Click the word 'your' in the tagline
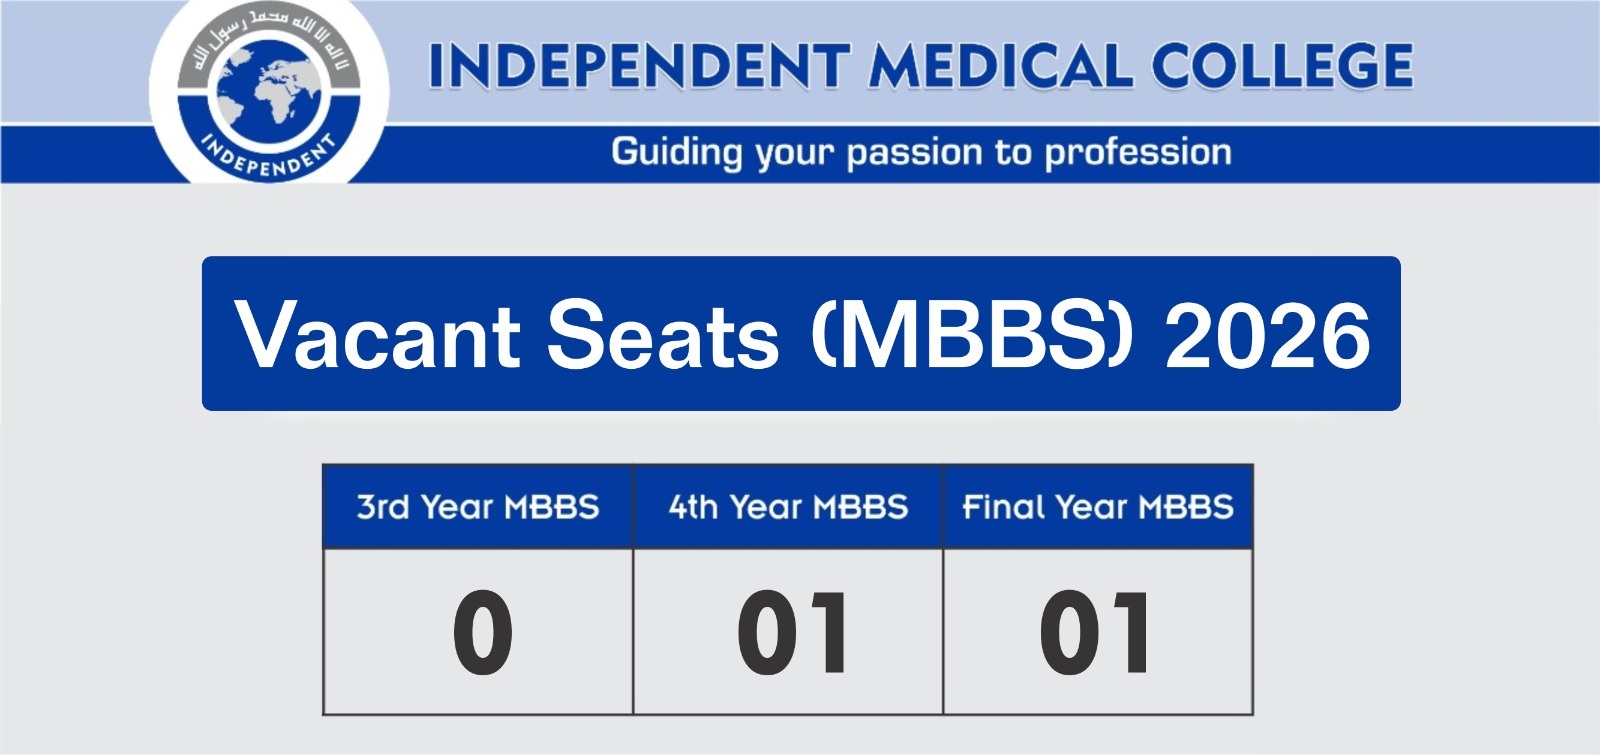 coord(794,152)
